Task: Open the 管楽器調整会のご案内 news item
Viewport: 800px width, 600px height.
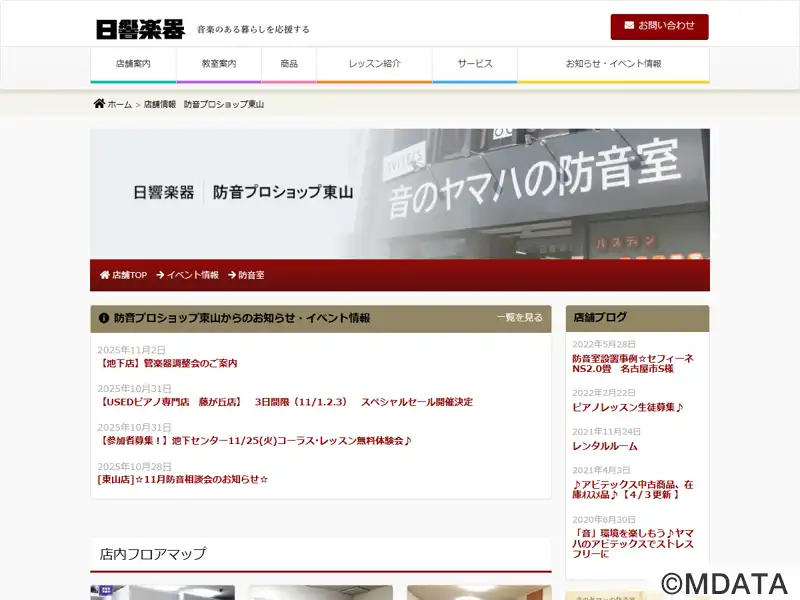Action: pyautogui.click(x=168, y=363)
